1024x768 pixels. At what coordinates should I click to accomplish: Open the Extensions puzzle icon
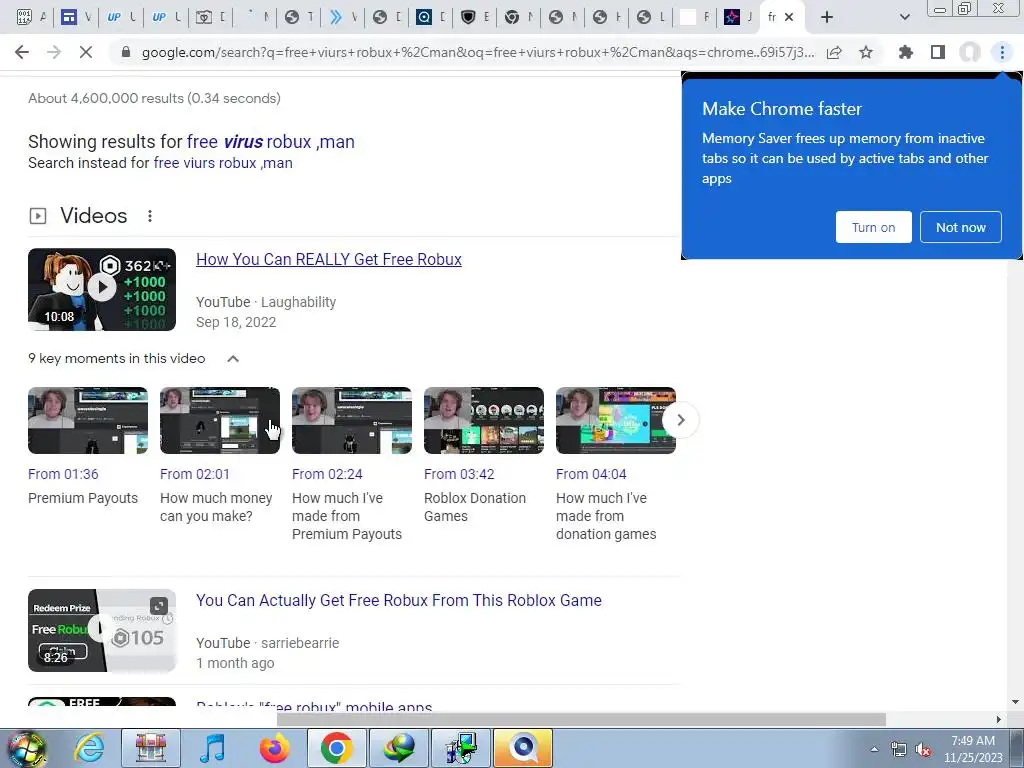pos(905,52)
